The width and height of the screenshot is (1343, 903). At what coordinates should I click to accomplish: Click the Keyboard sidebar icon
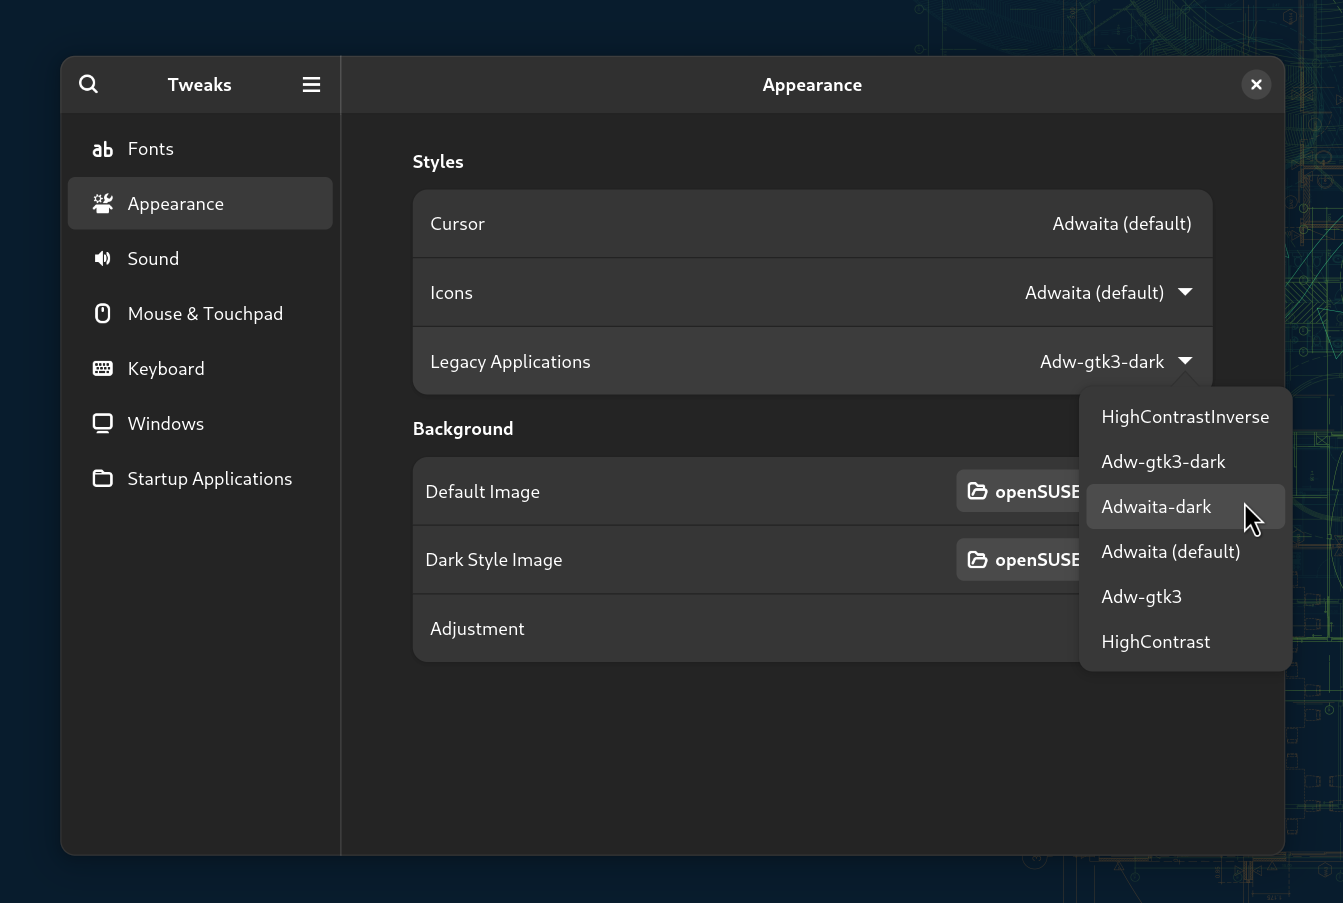102,369
